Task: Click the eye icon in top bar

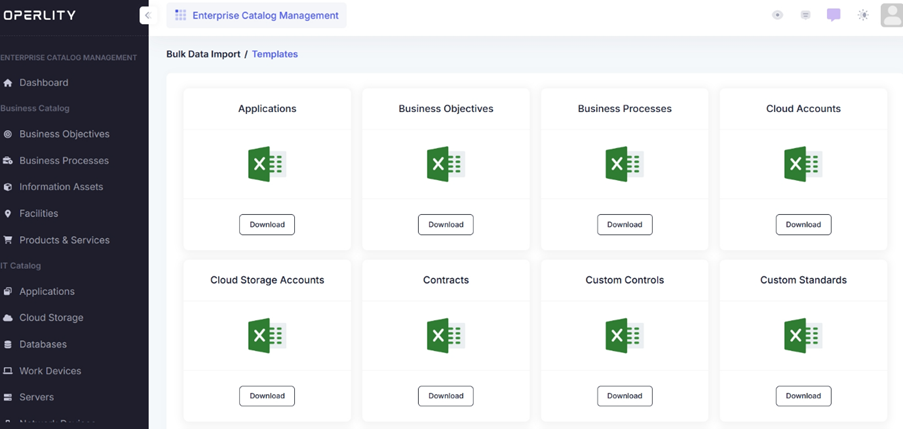Action: coord(777,15)
